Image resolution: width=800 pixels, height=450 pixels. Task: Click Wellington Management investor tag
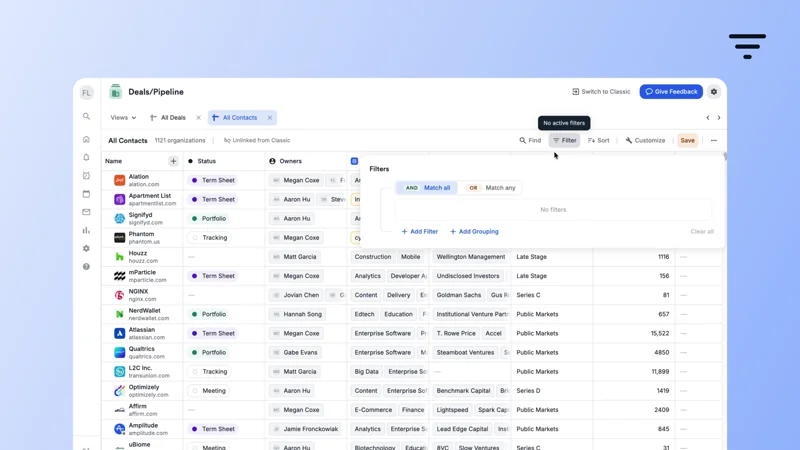click(x=470, y=257)
